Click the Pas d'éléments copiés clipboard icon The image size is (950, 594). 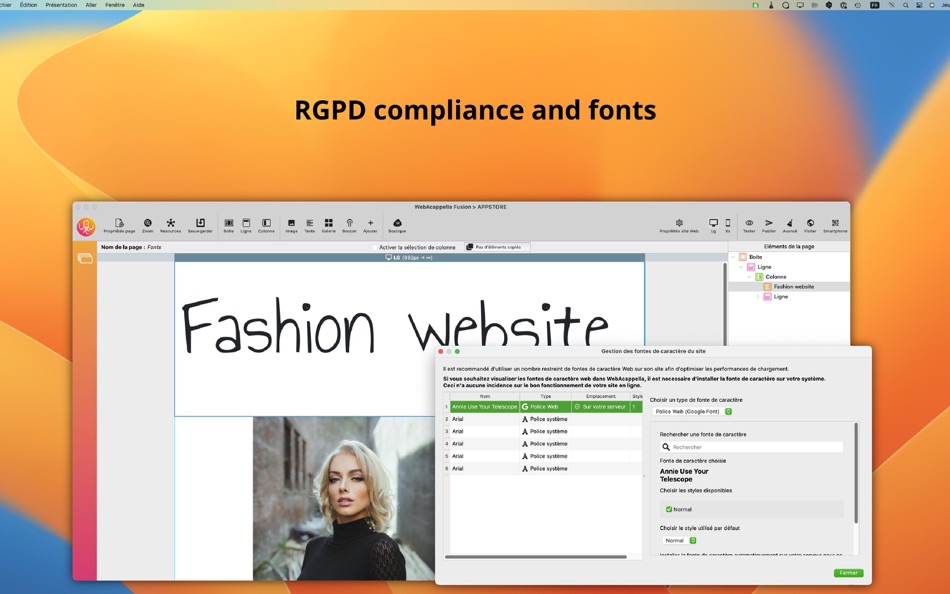pos(470,247)
